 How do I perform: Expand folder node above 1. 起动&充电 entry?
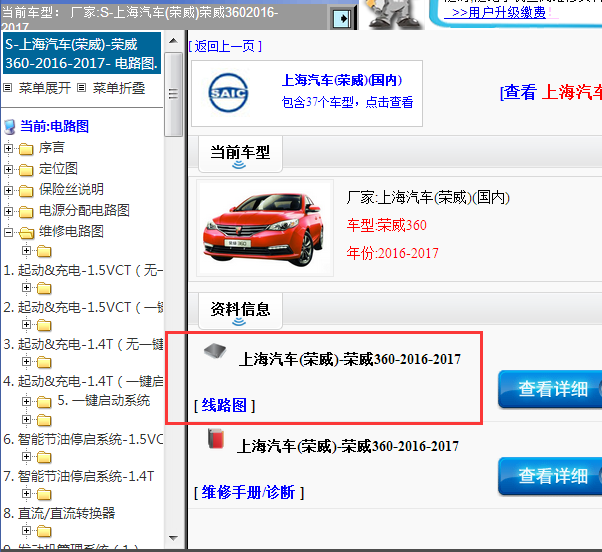click(26, 251)
